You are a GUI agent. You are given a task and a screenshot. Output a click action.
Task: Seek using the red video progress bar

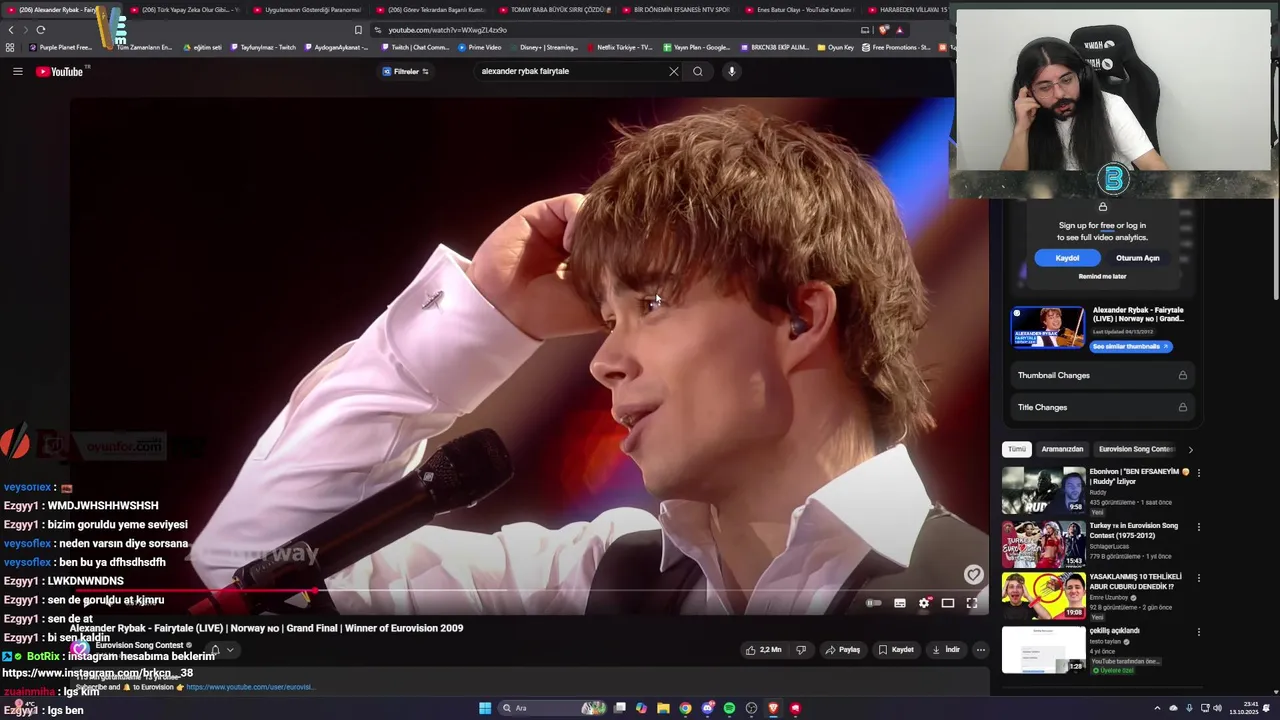pyautogui.click(x=530, y=590)
